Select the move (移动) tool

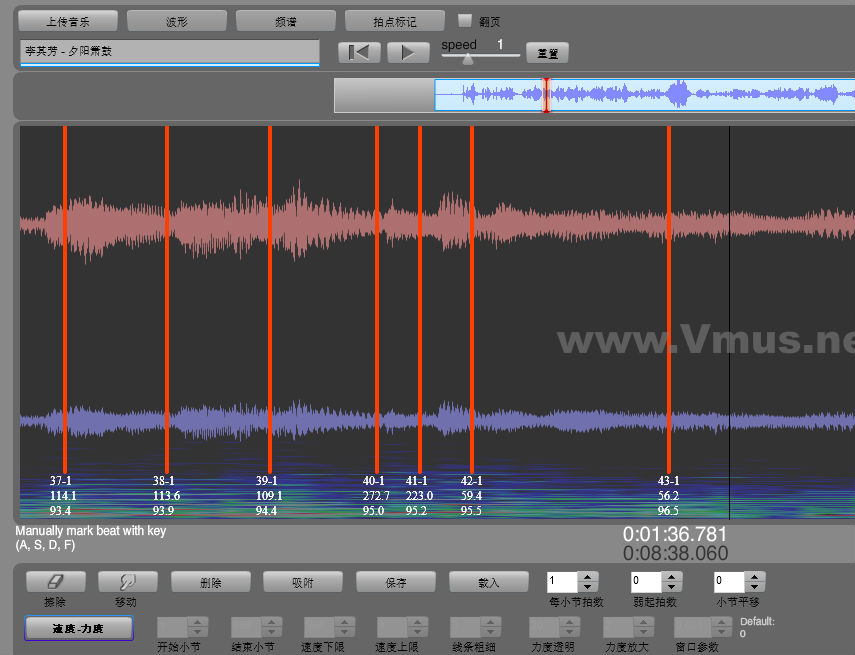[125, 581]
